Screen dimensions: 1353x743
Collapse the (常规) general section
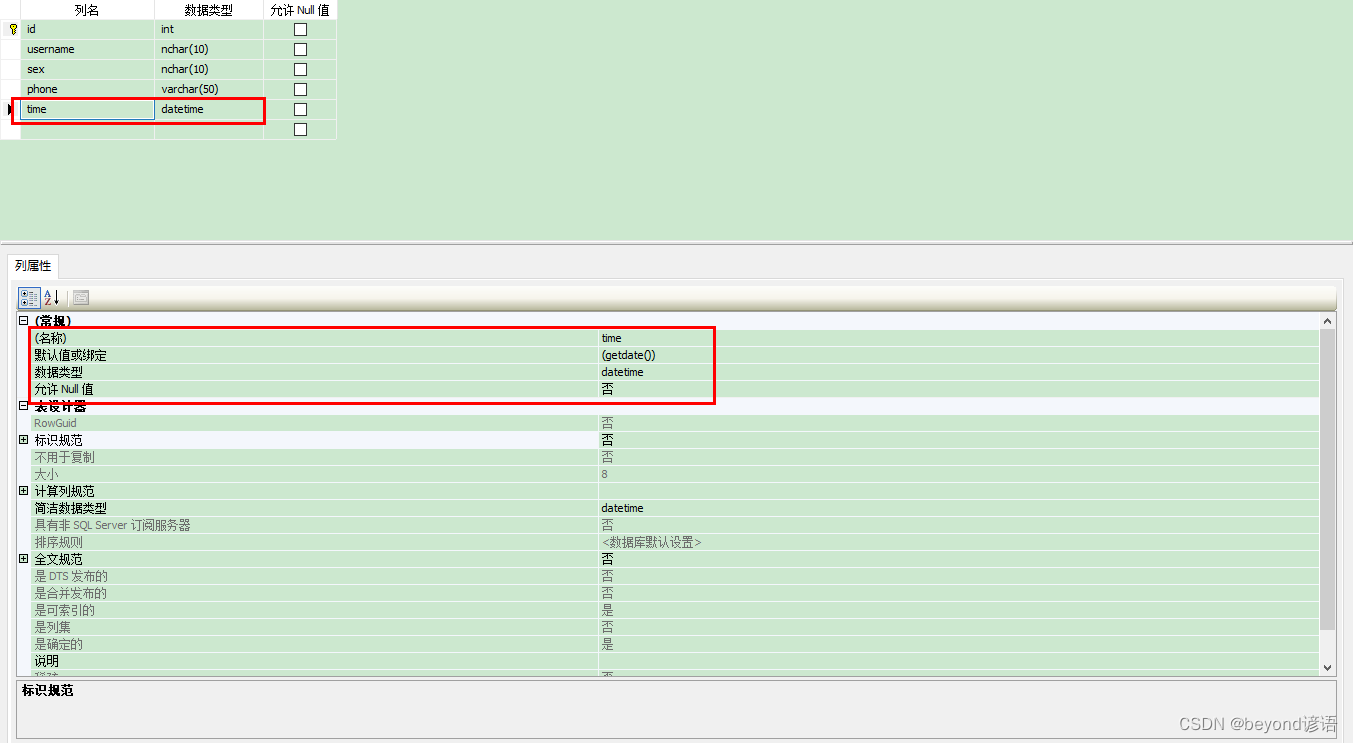click(23, 321)
